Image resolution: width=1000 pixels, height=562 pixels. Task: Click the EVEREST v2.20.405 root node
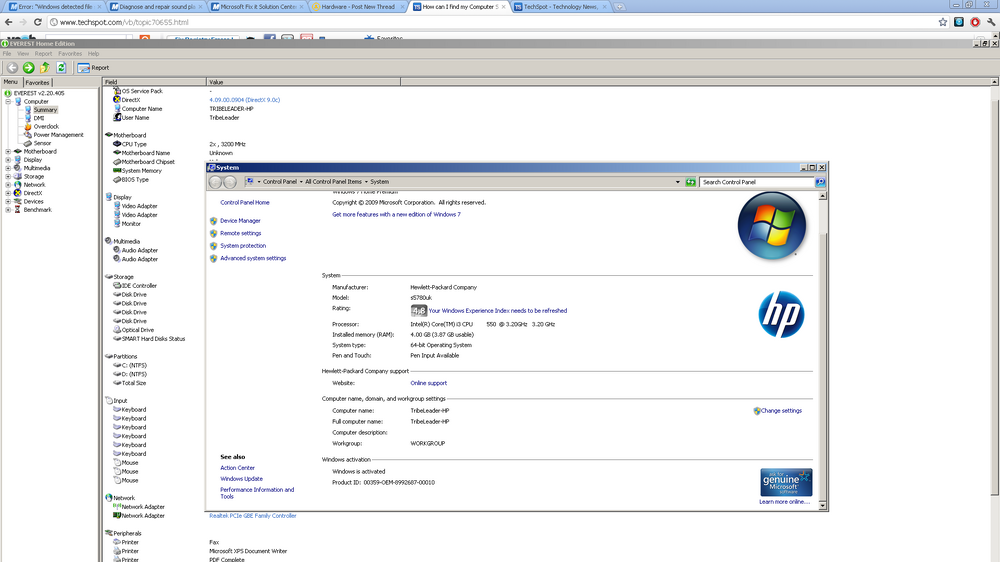[x=39, y=93]
